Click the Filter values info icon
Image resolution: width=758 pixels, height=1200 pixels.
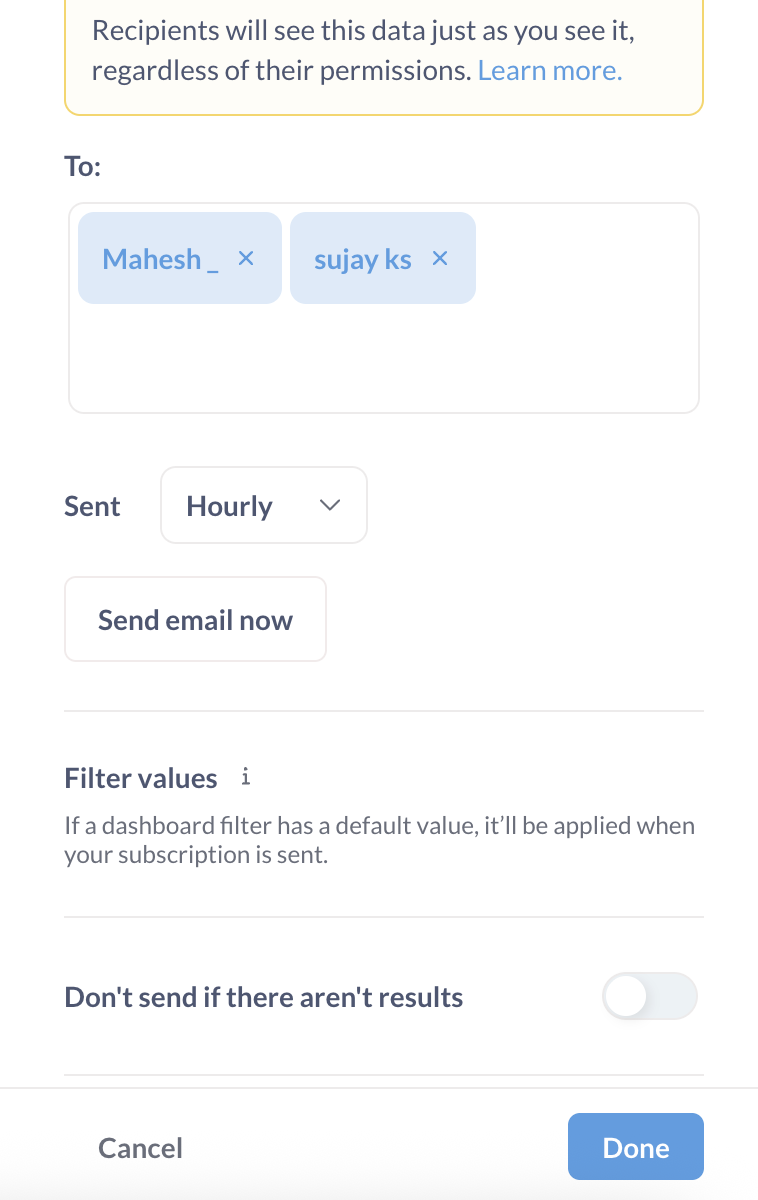click(x=245, y=777)
